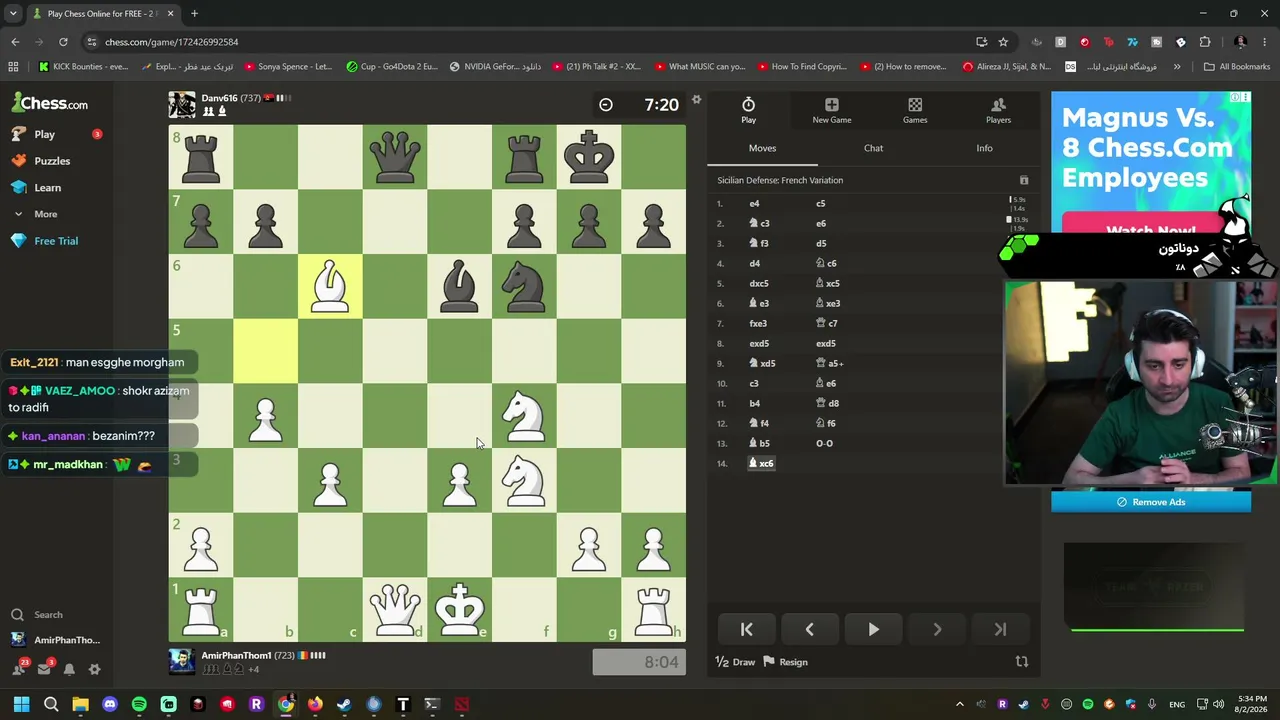The image size is (1280, 720).
Task: Open the Players tab
Action: (x=998, y=110)
